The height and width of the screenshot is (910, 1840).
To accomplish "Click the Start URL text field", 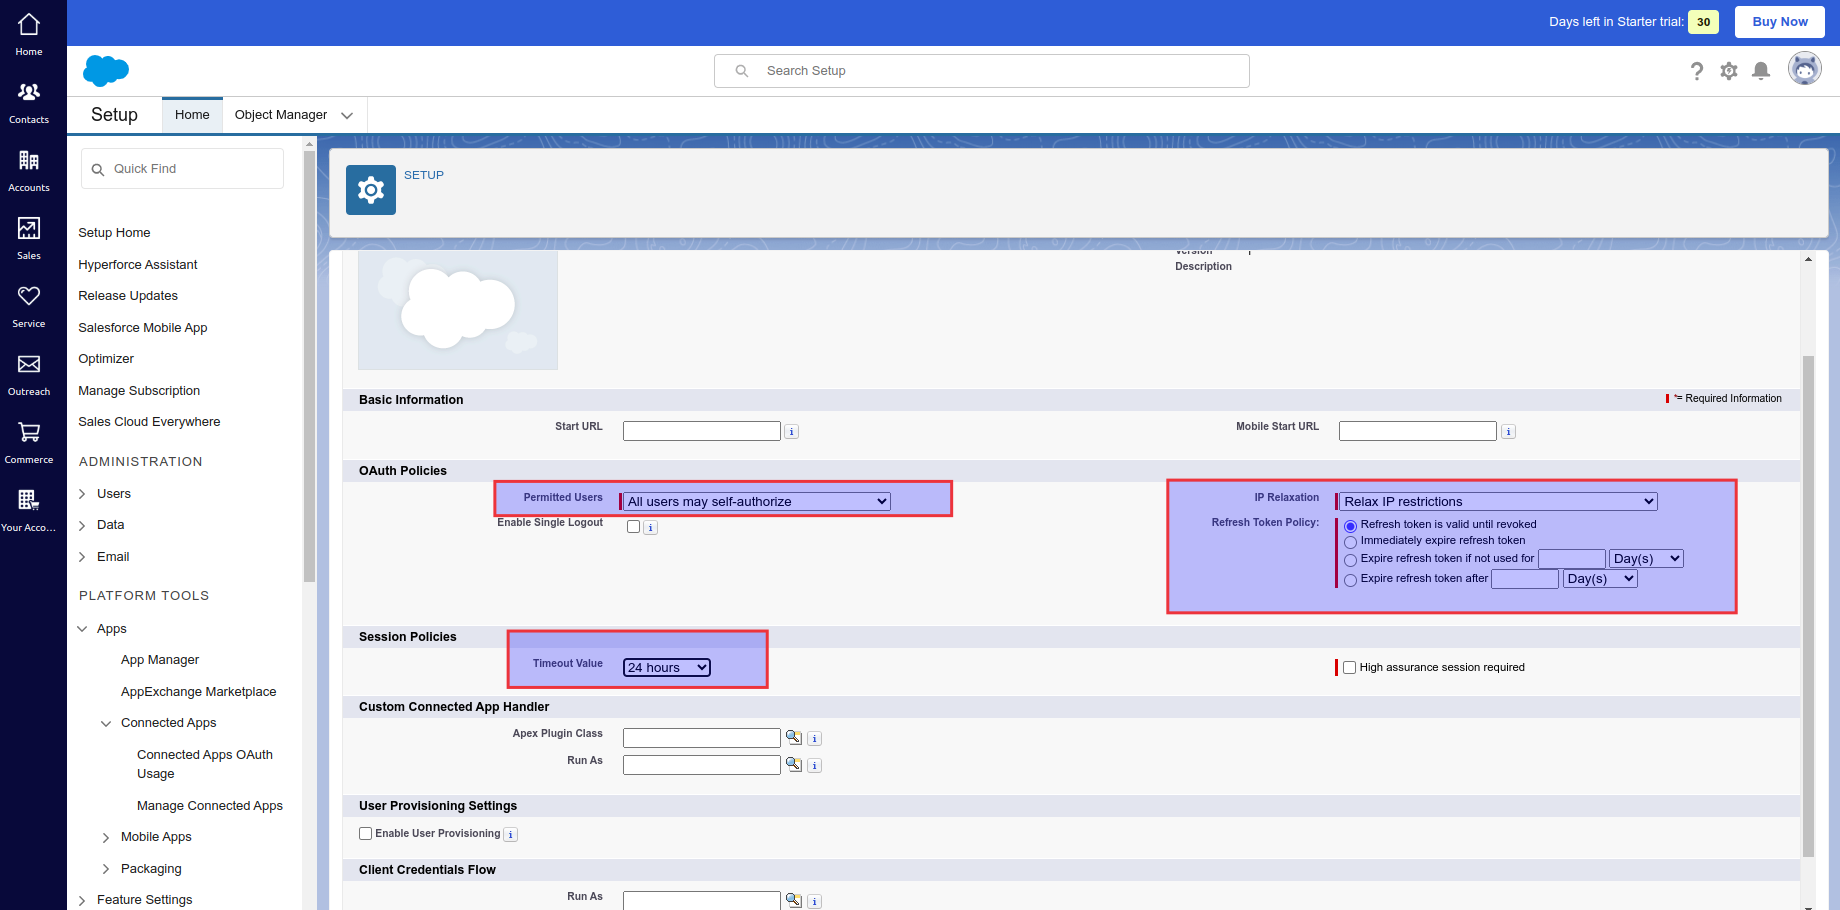I will [702, 431].
